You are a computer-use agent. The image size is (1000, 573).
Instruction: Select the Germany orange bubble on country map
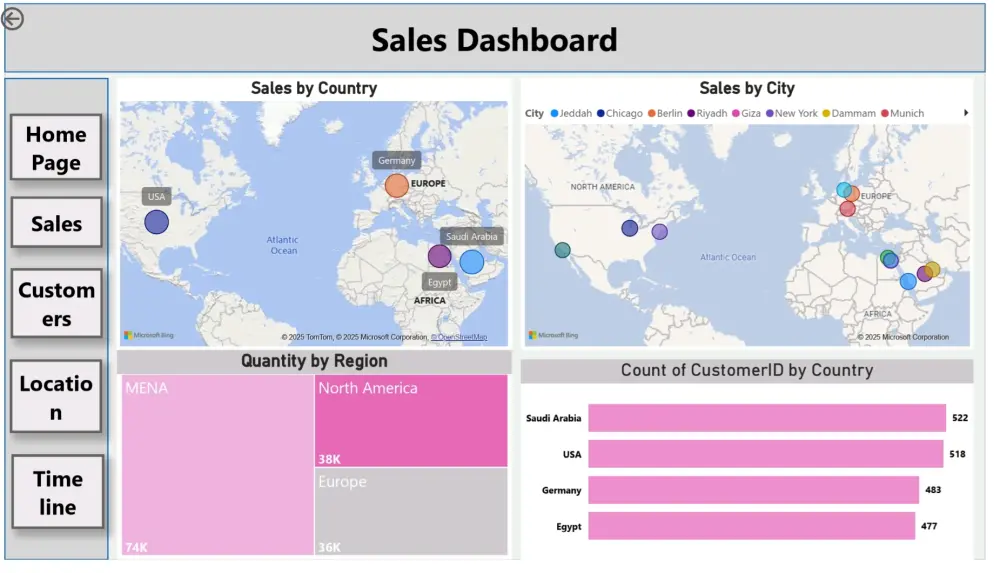point(396,186)
